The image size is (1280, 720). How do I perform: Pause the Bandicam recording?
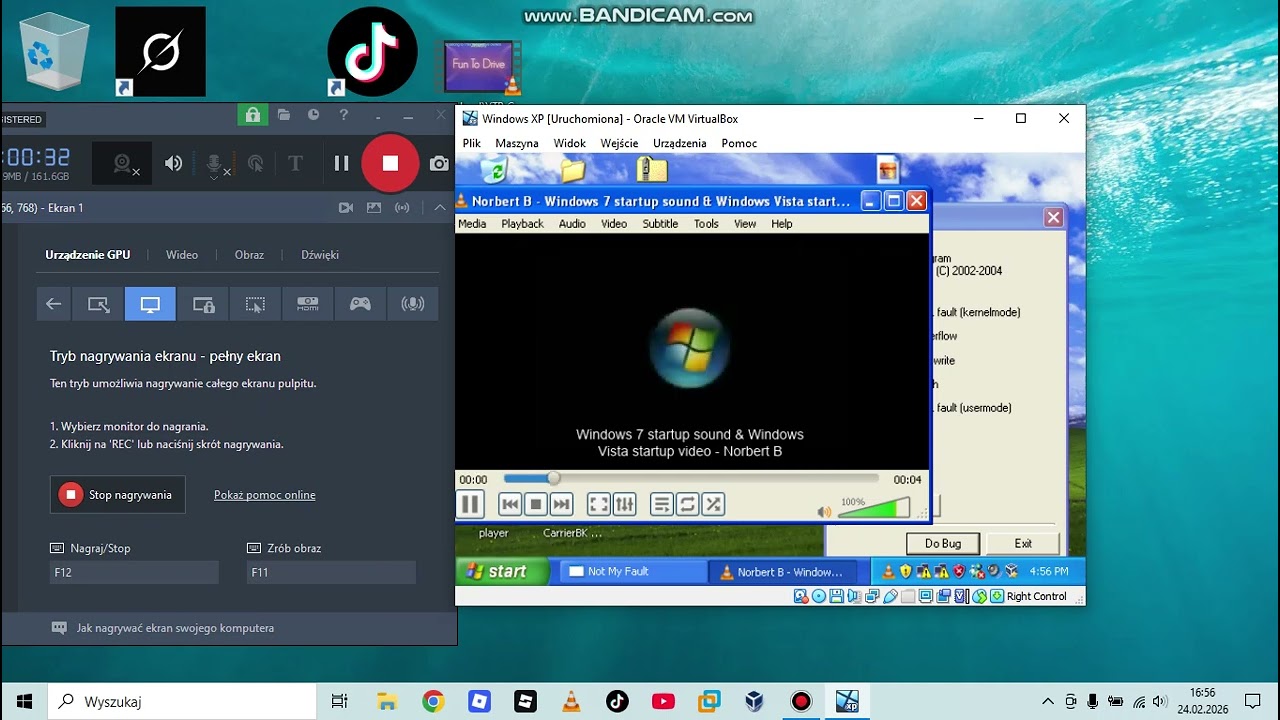pyautogui.click(x=341, y=163)
